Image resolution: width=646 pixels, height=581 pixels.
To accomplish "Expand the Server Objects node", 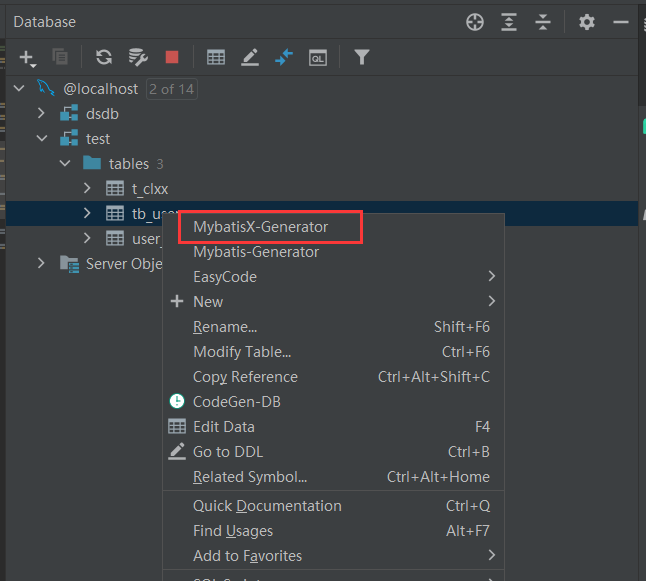I will pos(41,263).
